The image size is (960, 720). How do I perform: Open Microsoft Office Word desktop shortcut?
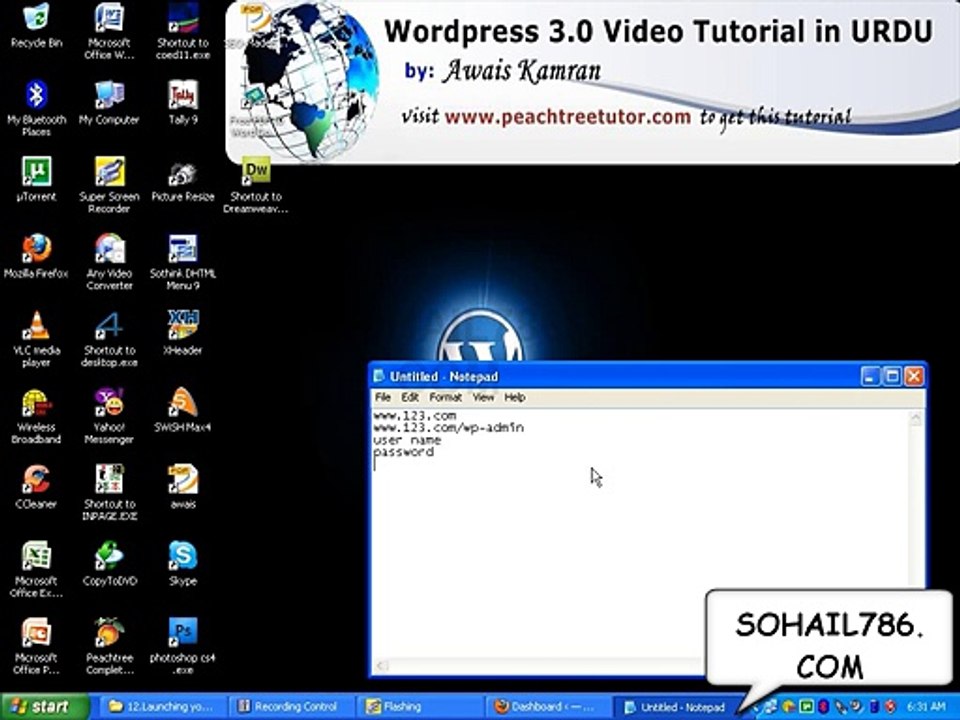point(109,29)
